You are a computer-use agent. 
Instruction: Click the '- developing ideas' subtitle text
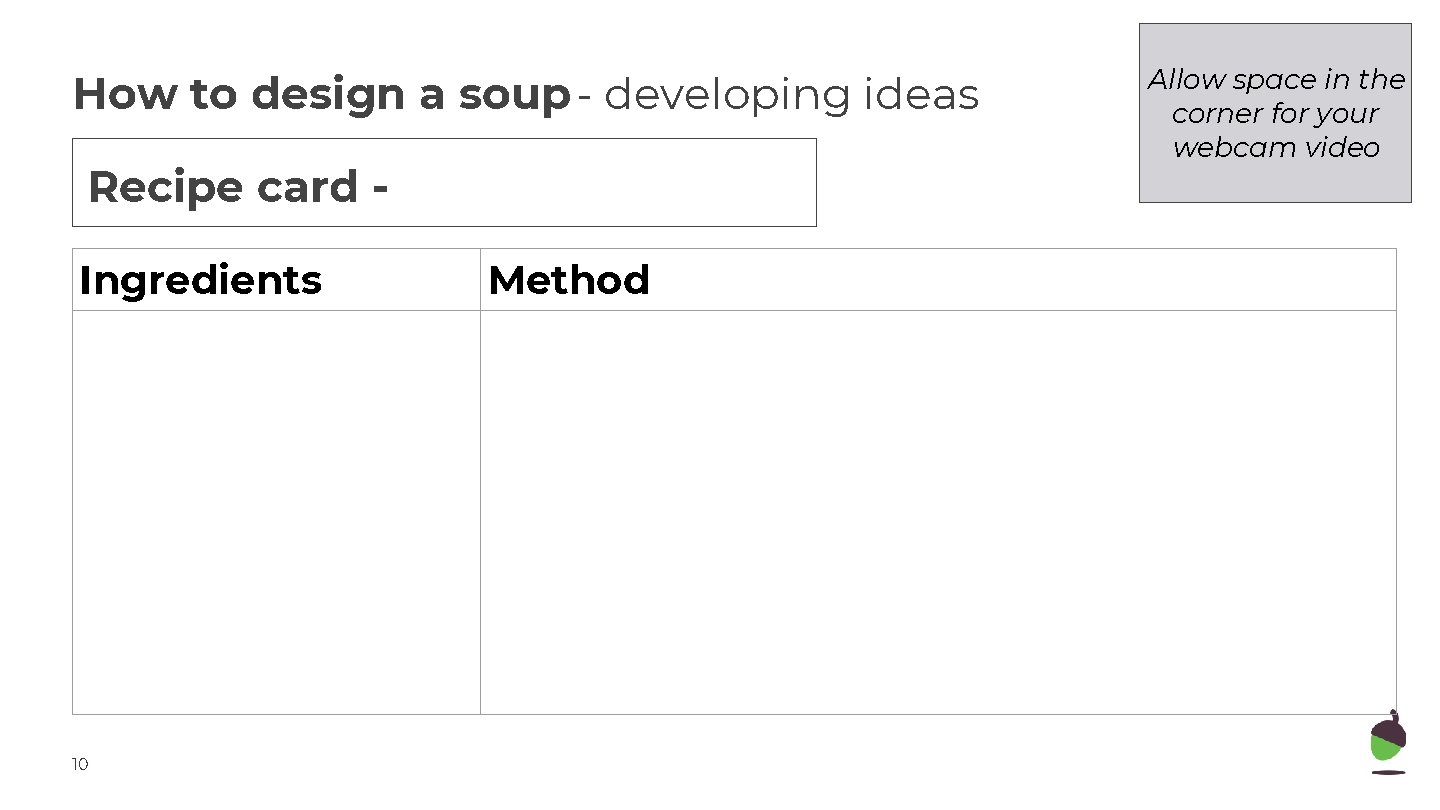click(779, 95)
